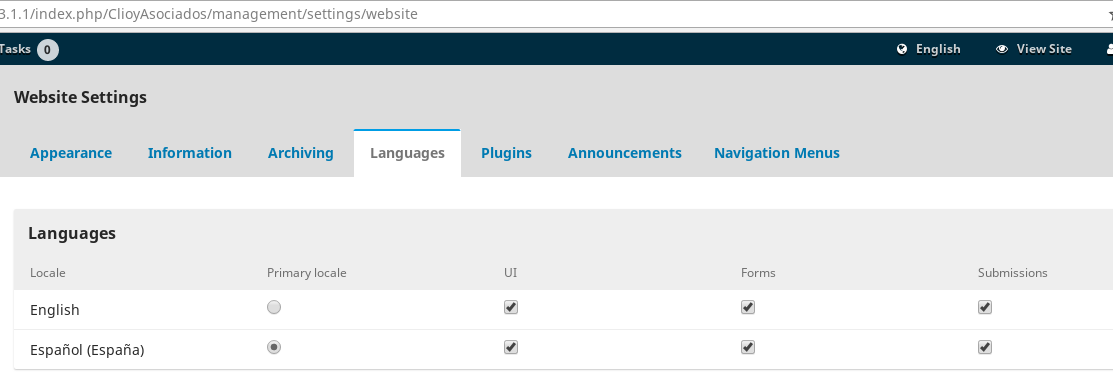
Task: Click the Español (España) locale label
Action: click(87, 350)
